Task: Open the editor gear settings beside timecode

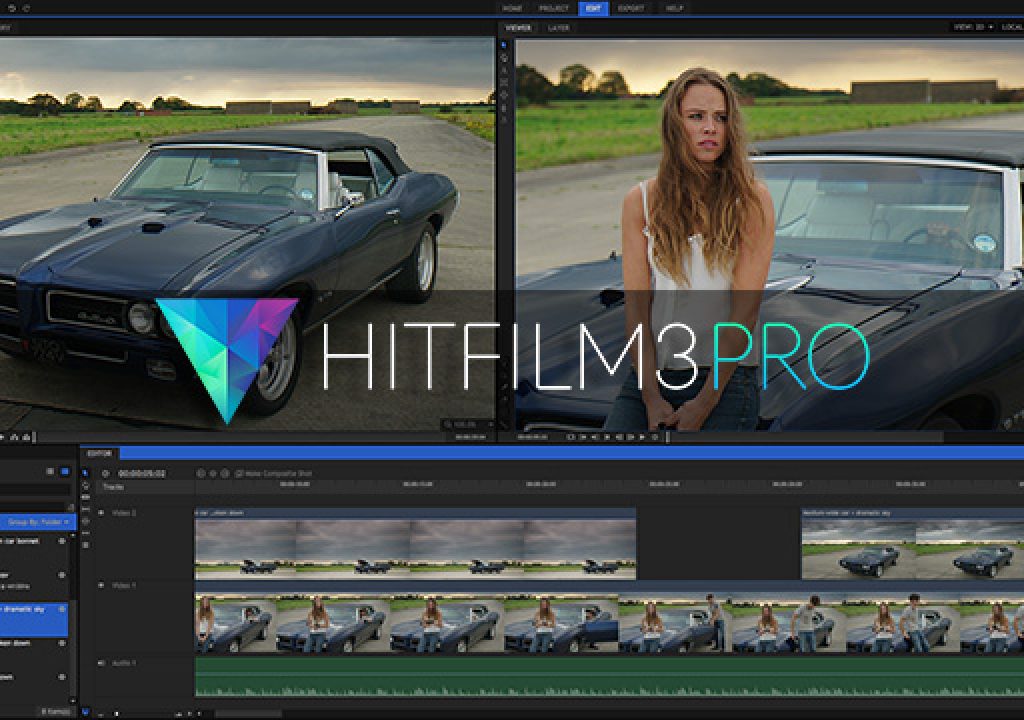Action: point(106,473)
